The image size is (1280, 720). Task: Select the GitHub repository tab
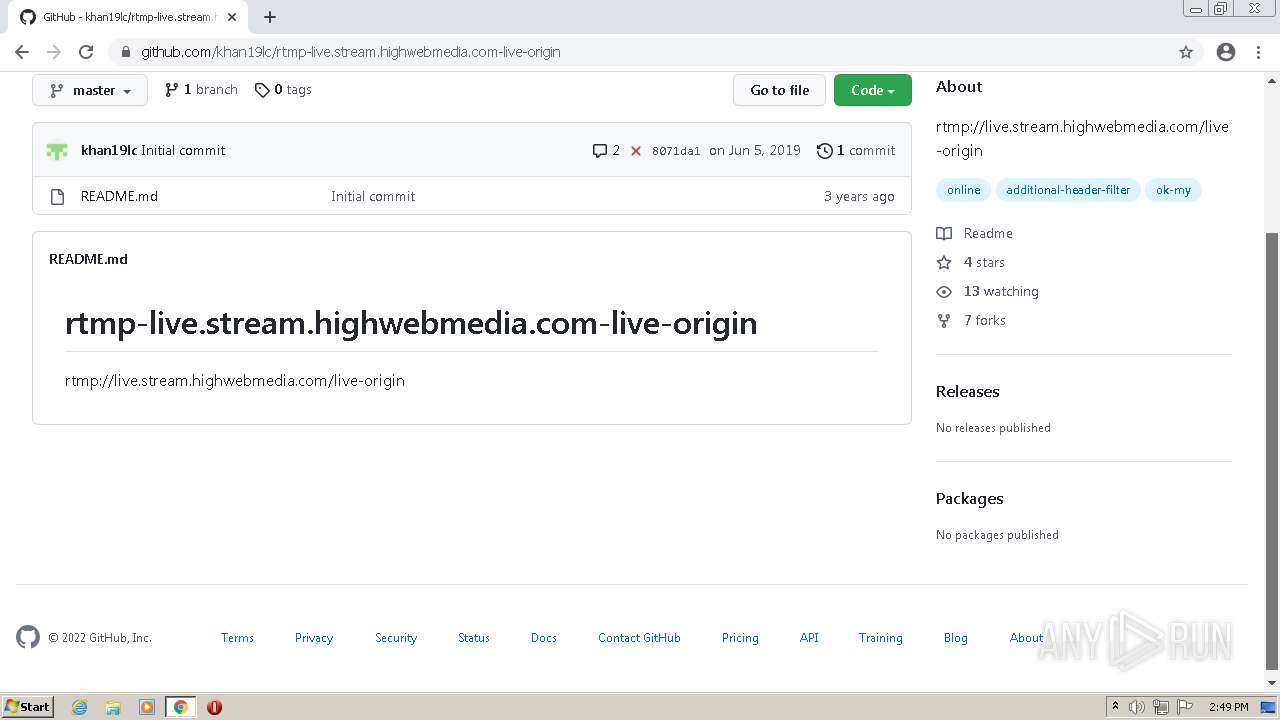coord(128,17)
